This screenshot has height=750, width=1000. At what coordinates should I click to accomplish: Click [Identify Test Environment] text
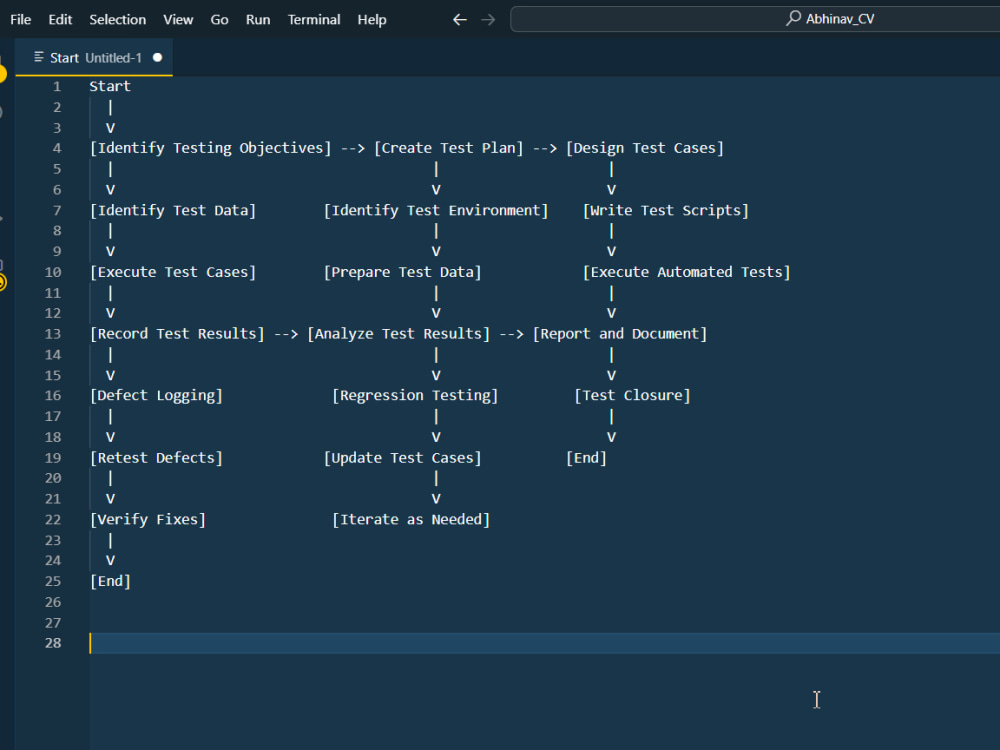click(x=436, y=210)
